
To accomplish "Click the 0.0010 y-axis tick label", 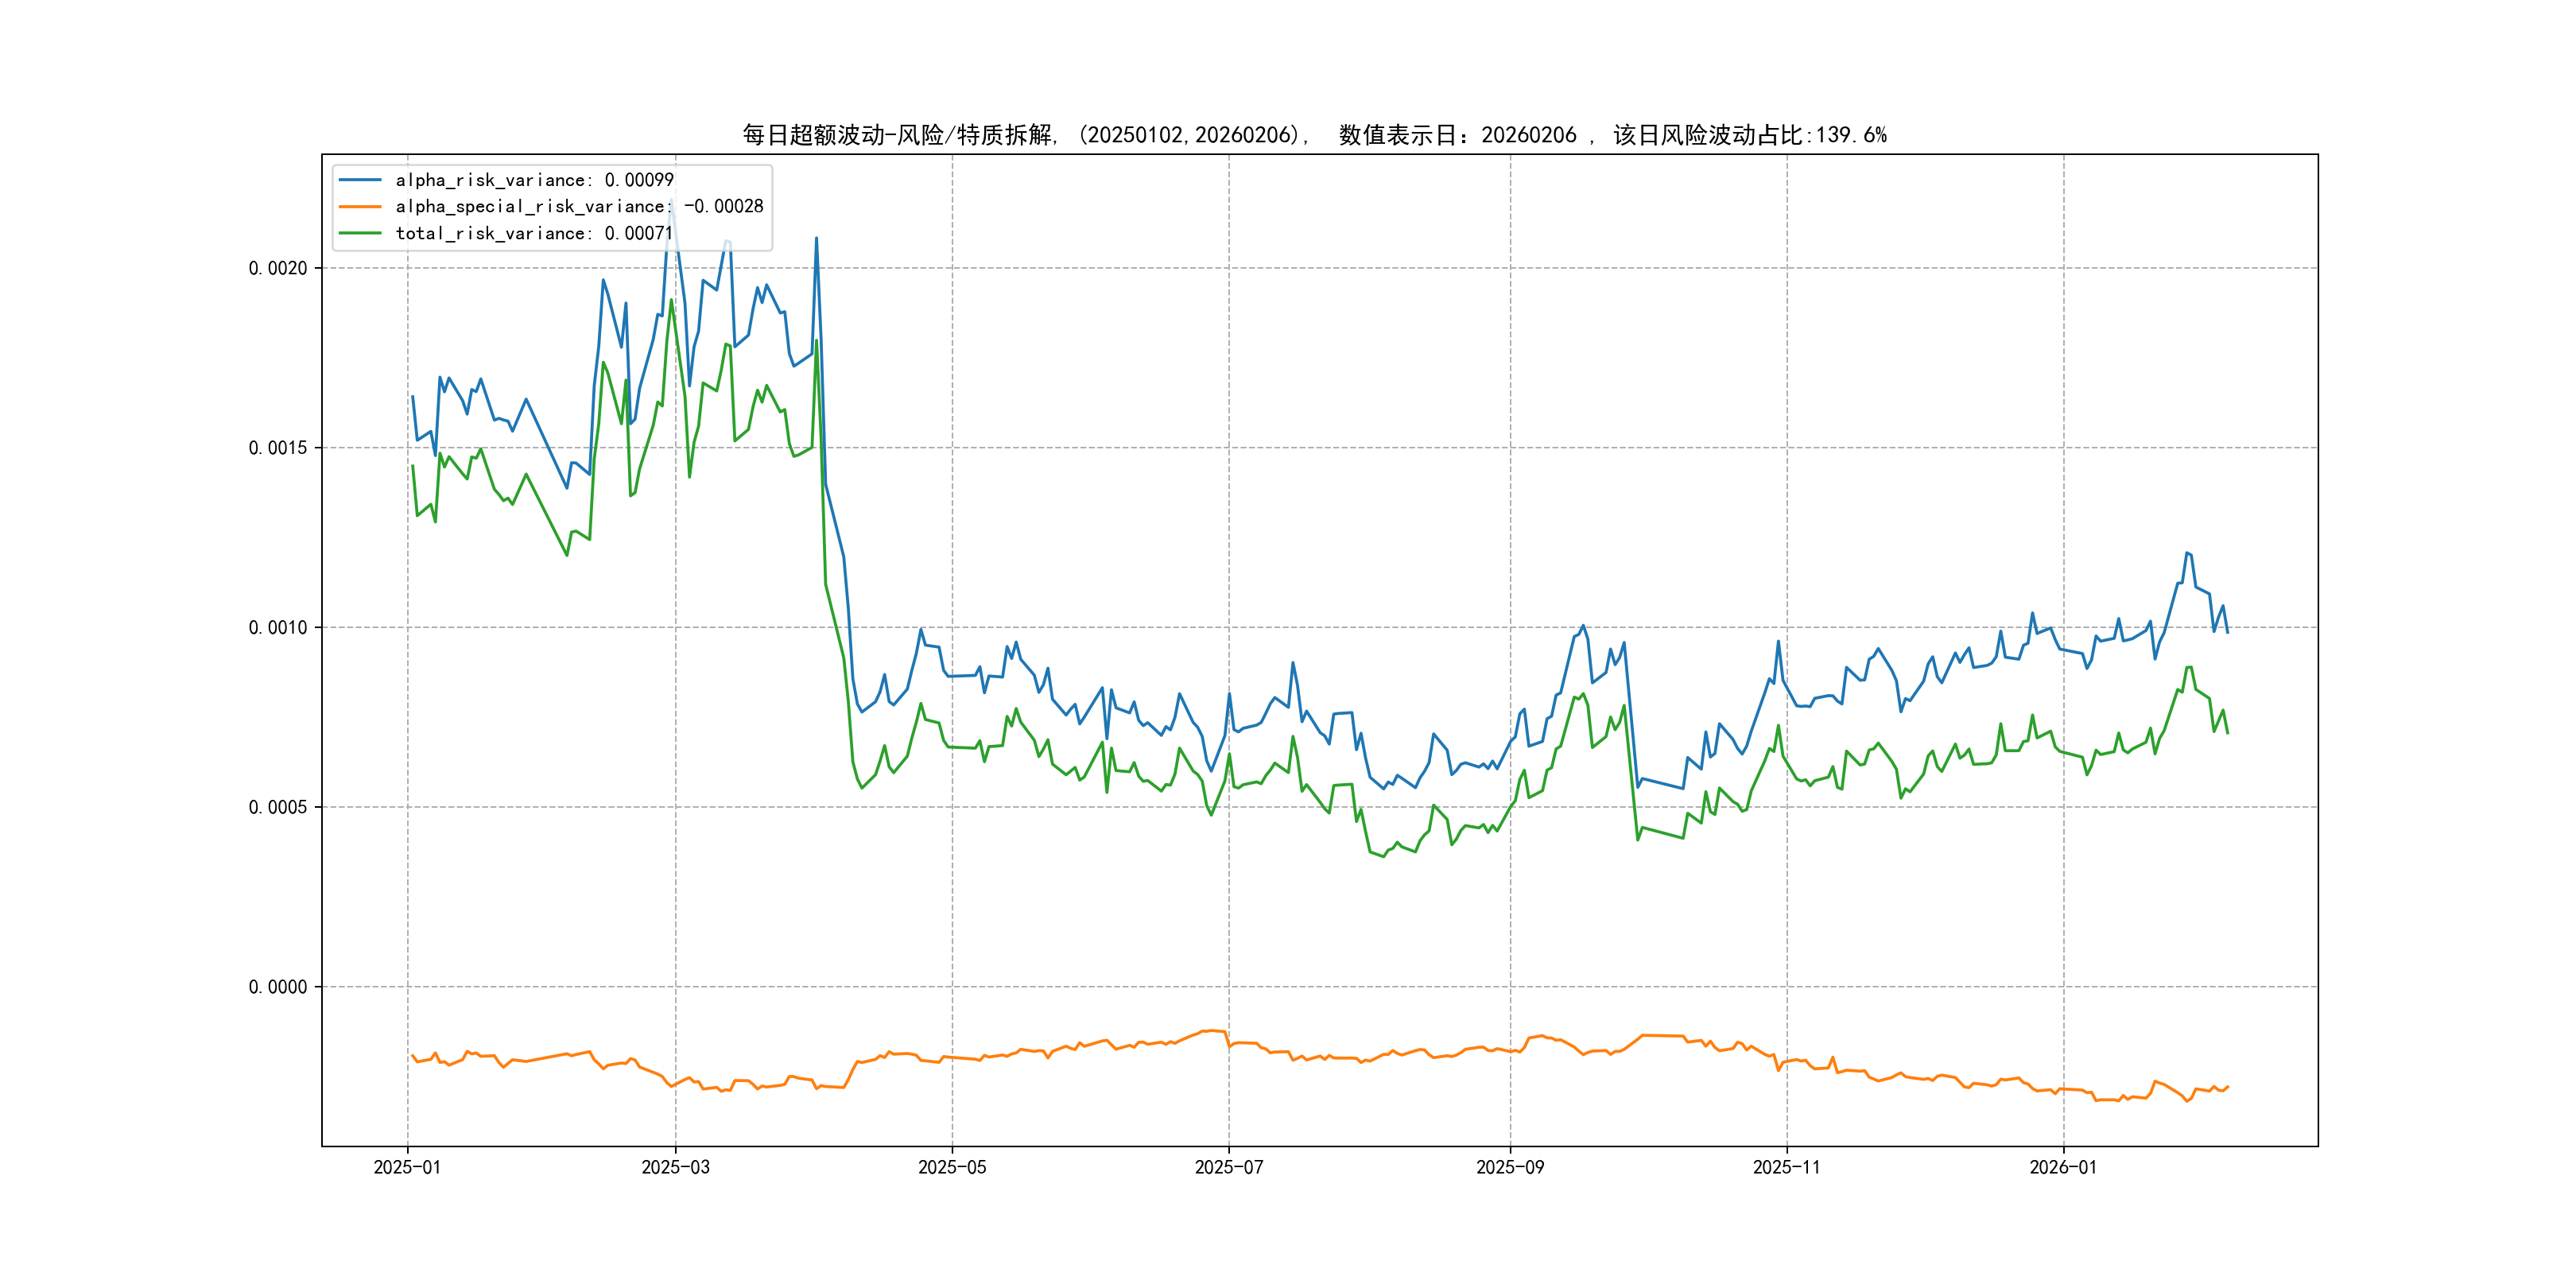I will 278,628.
